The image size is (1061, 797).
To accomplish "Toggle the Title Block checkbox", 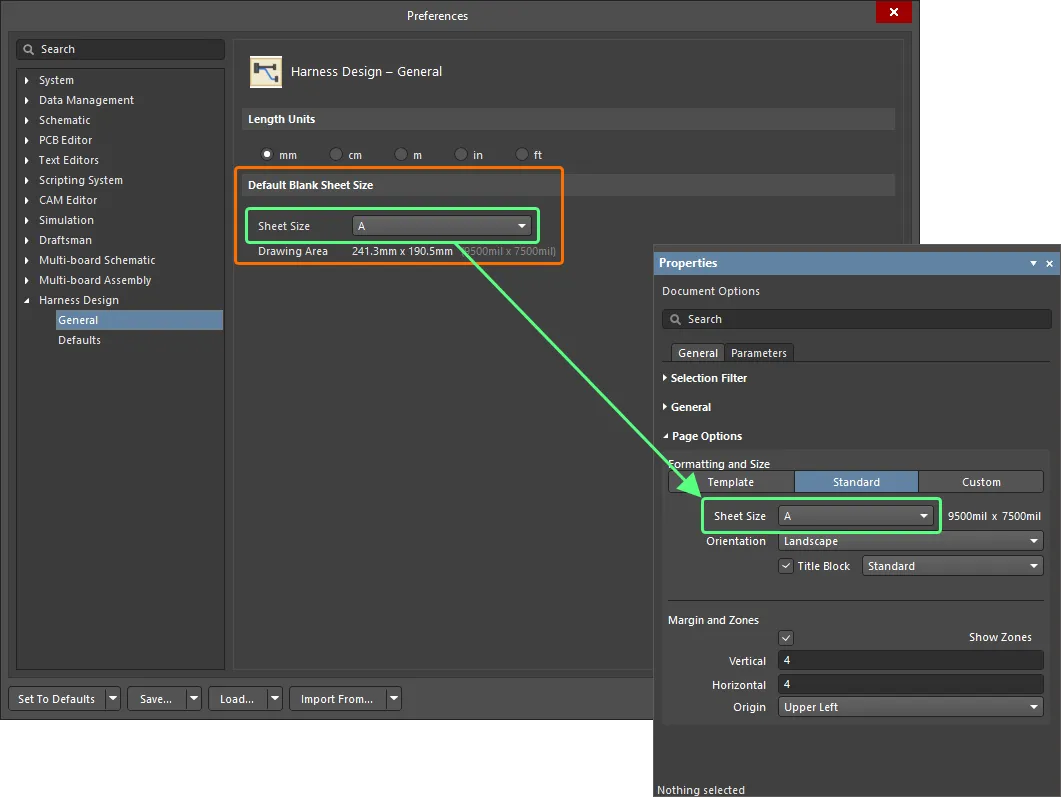I will [x=786, y=566].
